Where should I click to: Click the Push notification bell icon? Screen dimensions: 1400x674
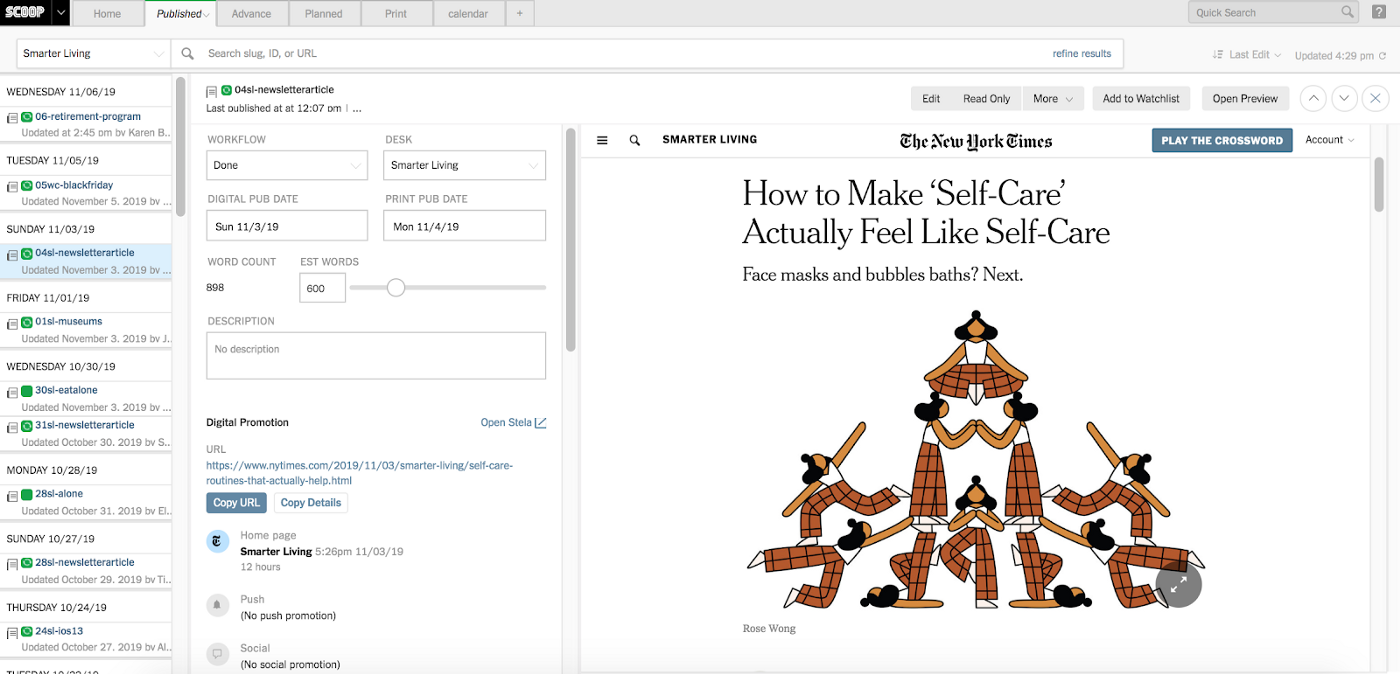tap(217, 606)
